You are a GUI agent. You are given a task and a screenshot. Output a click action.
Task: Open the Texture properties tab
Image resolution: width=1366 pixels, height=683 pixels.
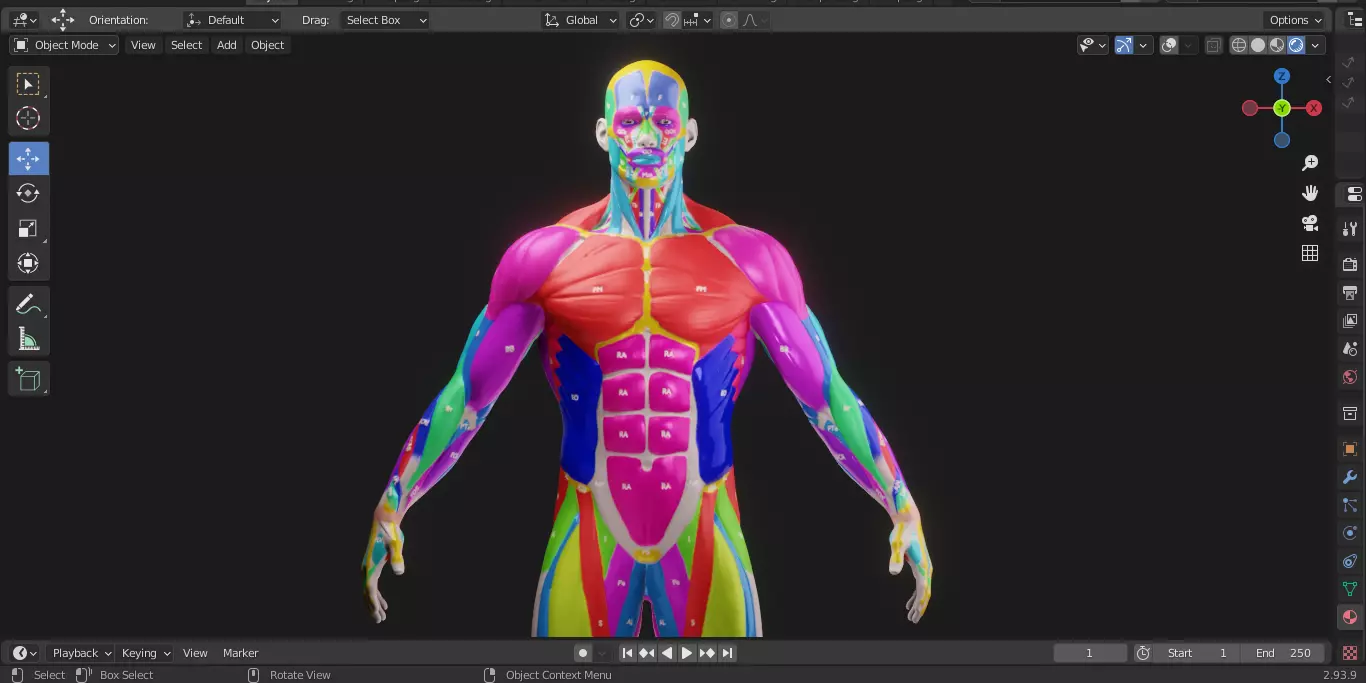click(1350, 652)
